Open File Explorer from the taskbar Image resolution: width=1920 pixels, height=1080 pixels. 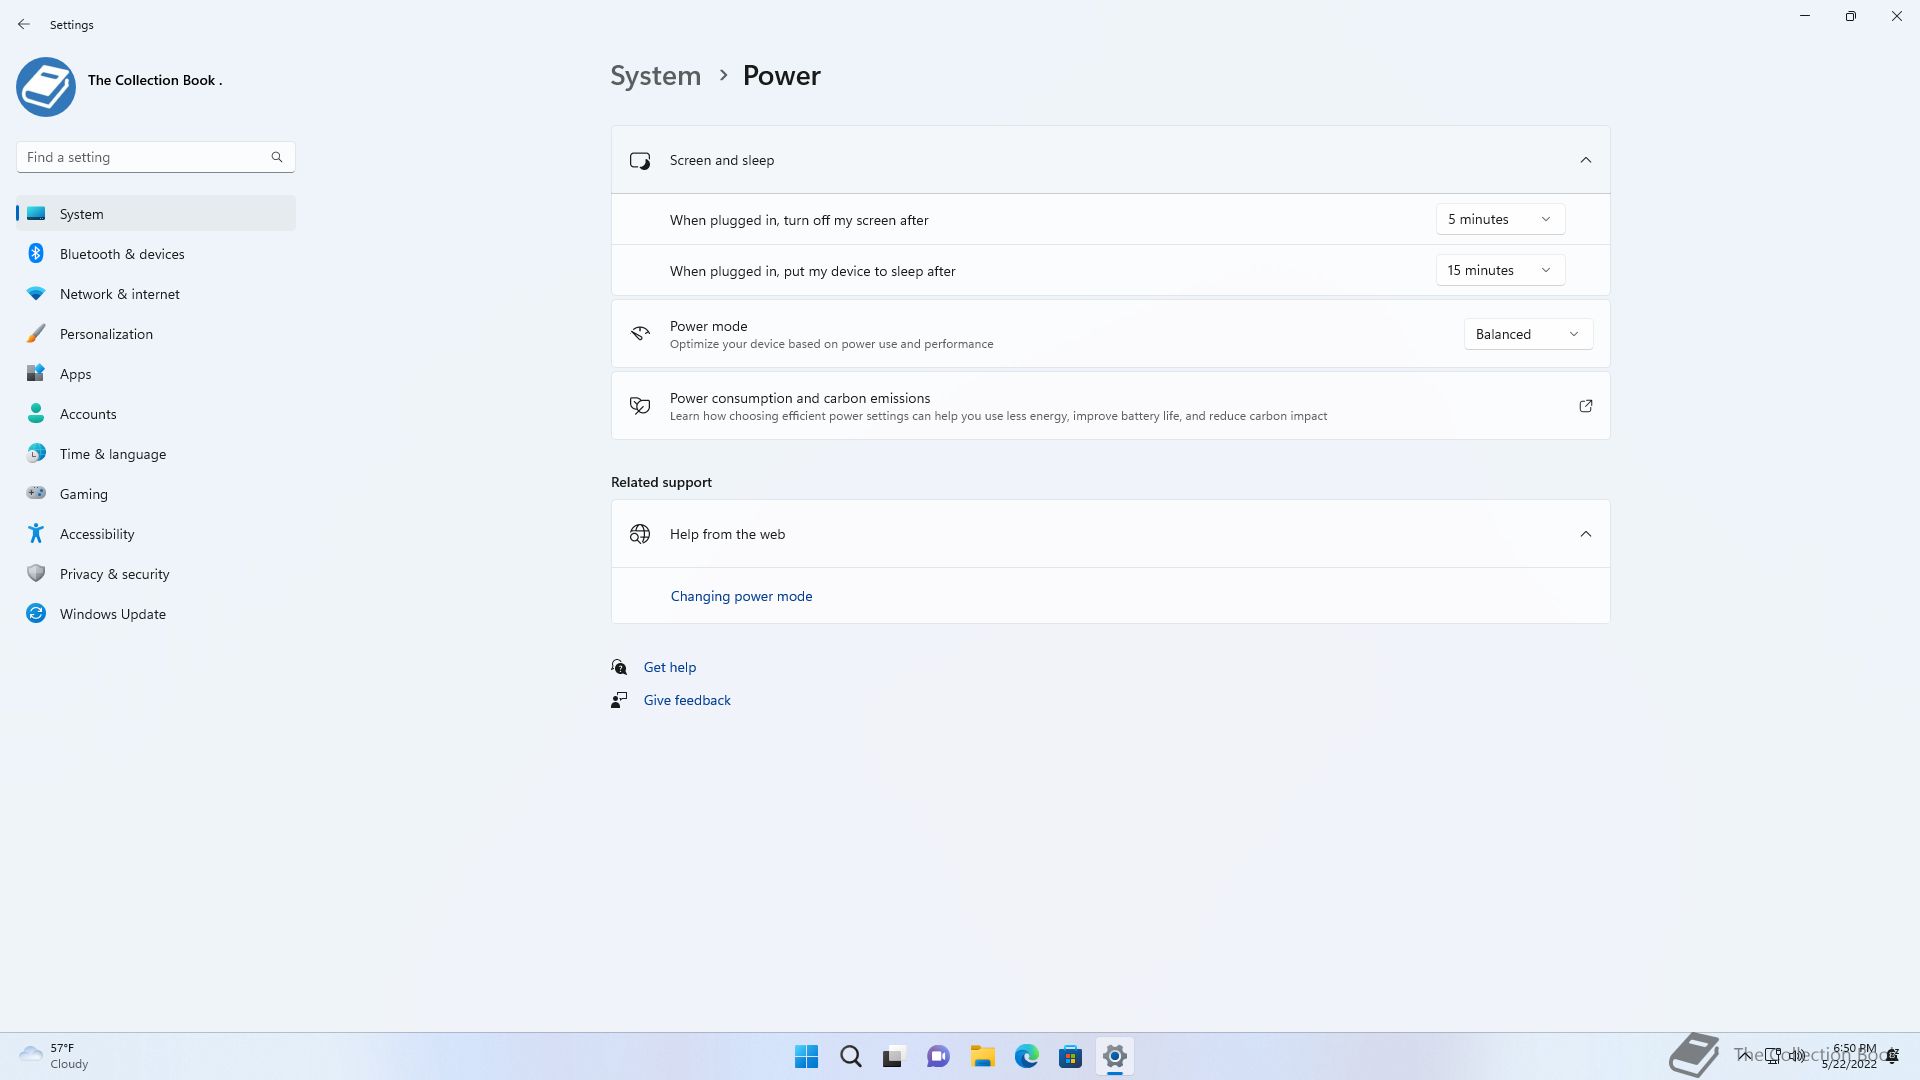coord(982,1056)
